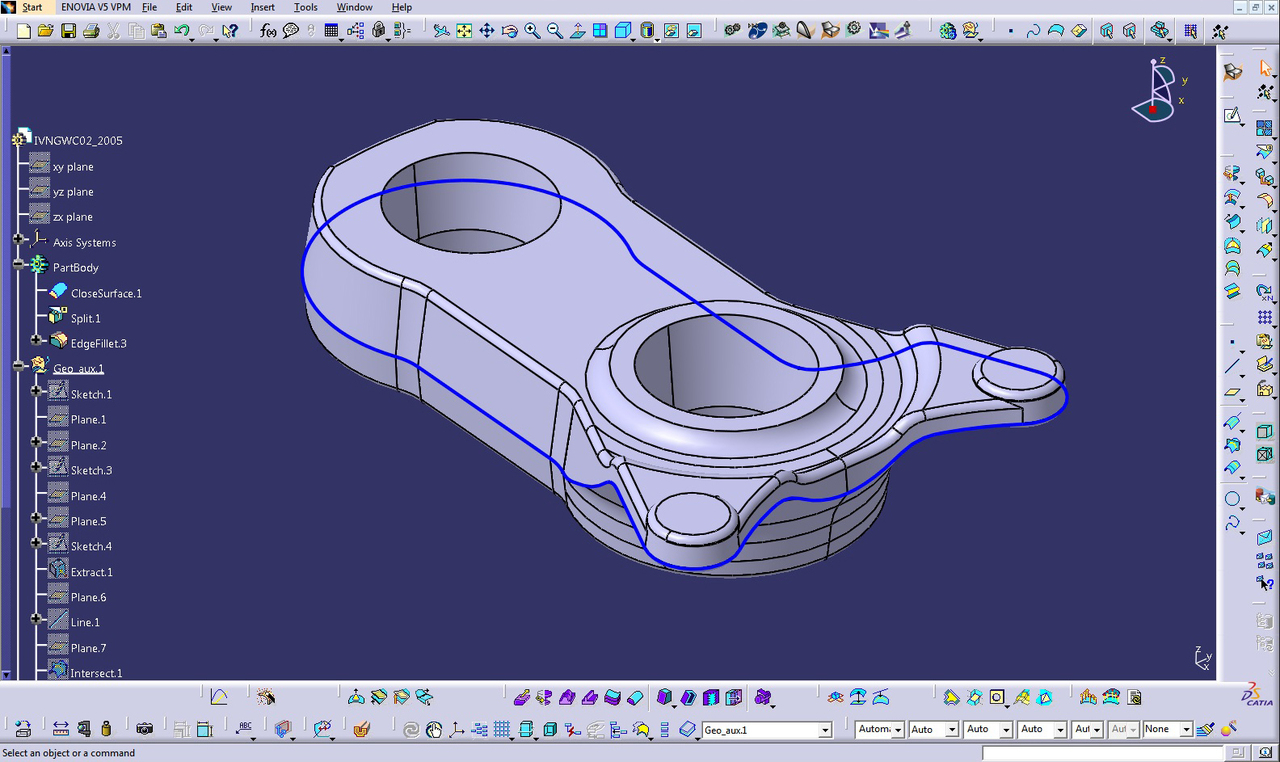Screen dimensions: 1280x762
Task: Expand the Sketch.1 tree node
Action: click(x=37, y=392)
